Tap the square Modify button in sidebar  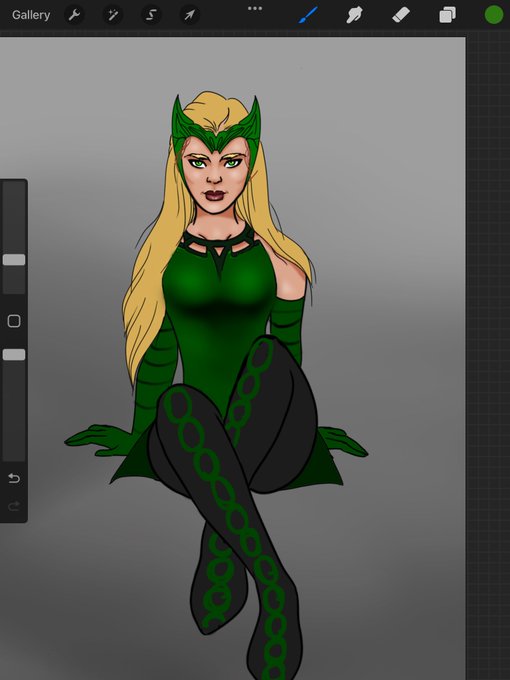[14, 321]
